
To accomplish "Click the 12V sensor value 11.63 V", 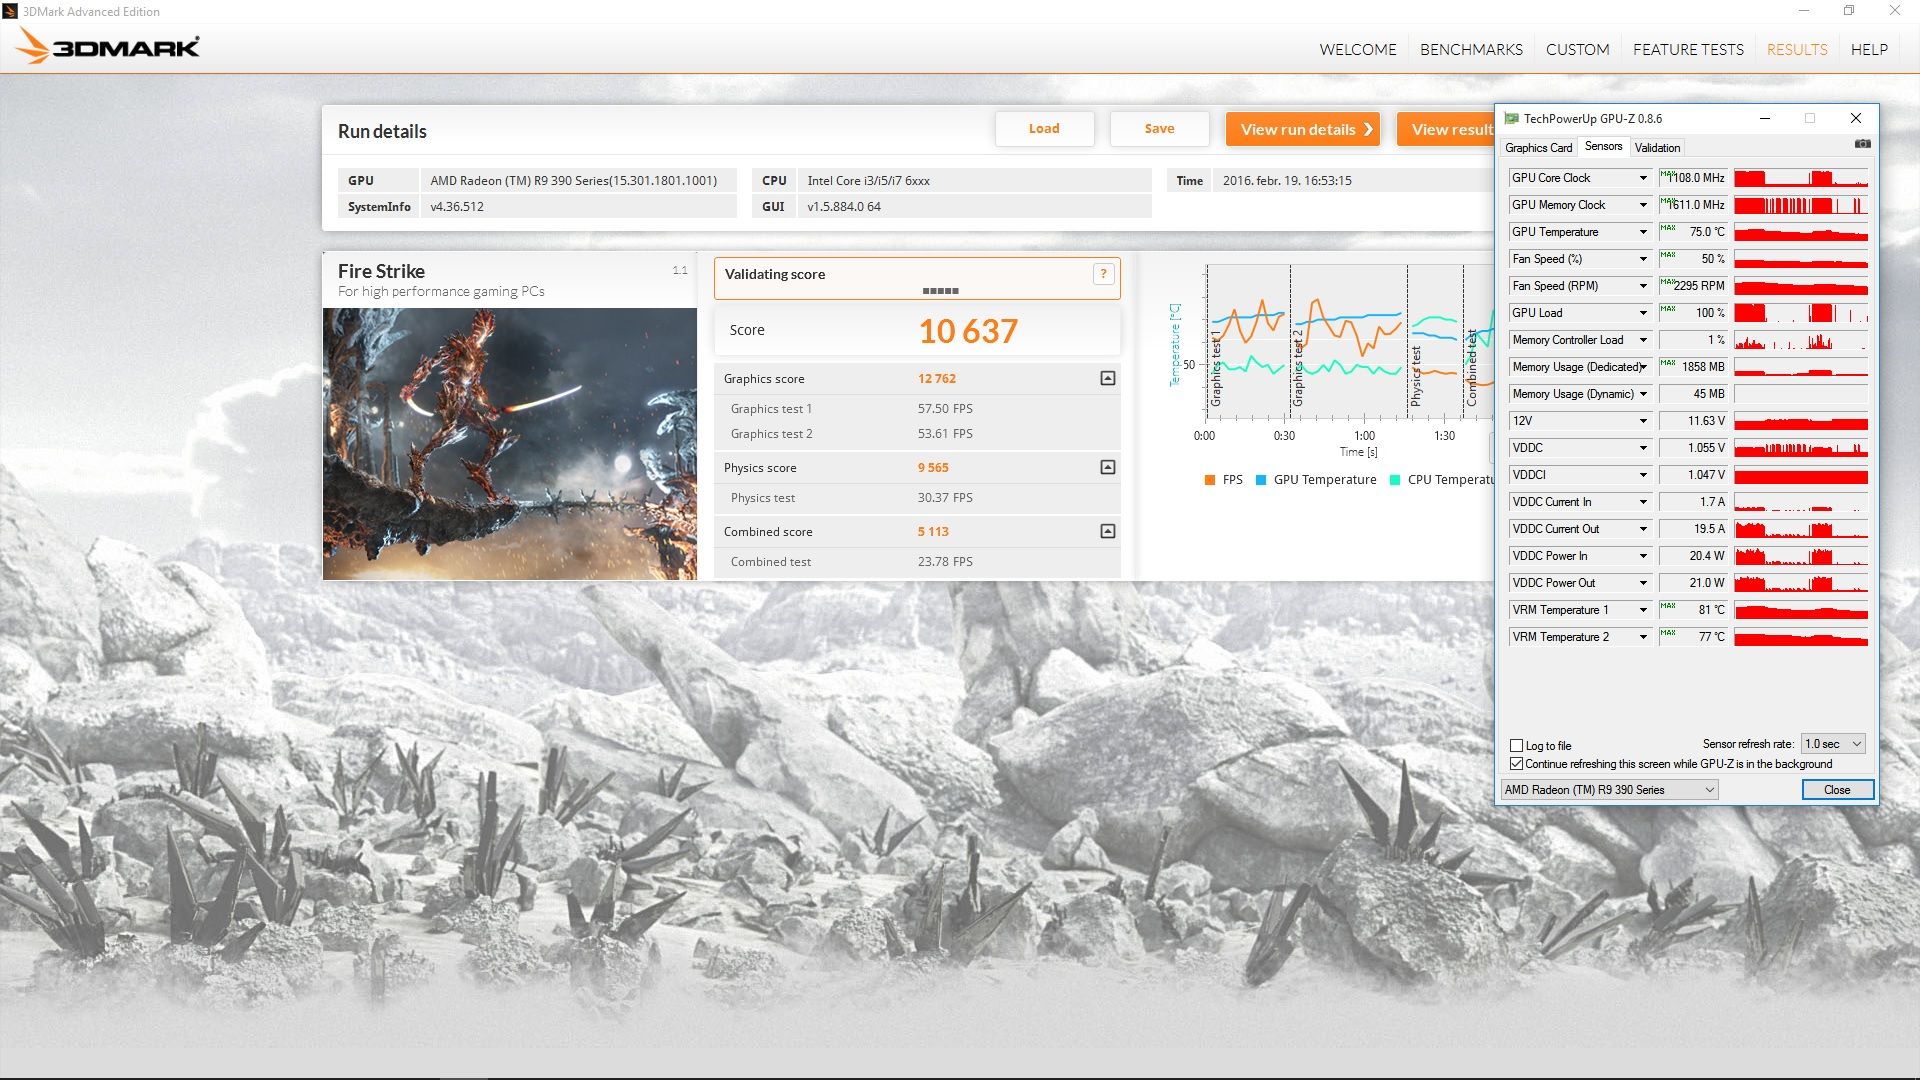I will (1706, 421).
